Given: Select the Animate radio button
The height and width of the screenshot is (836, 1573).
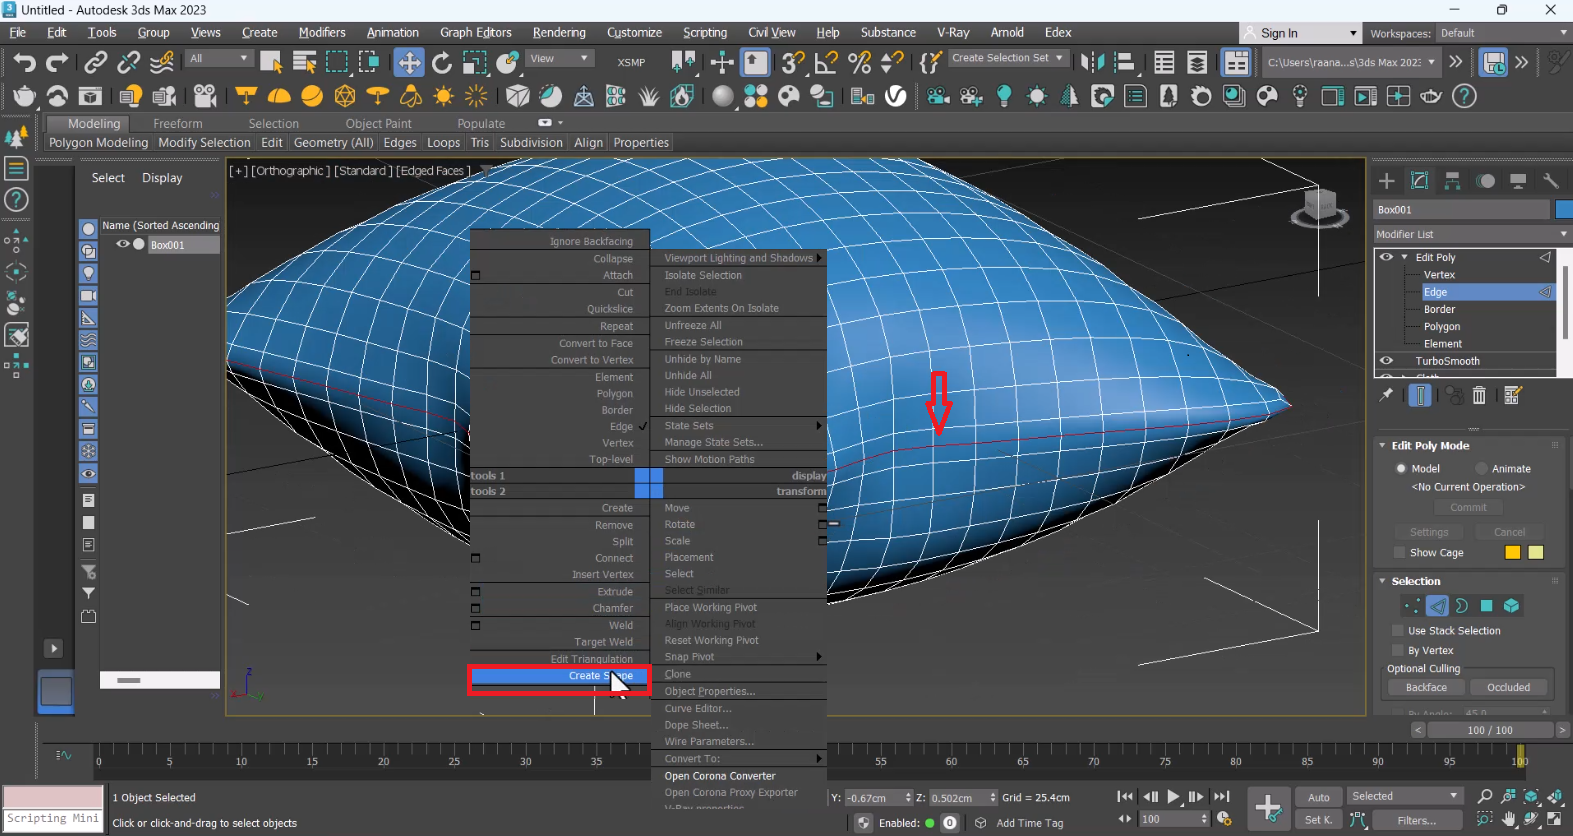Looking at the screenshot, I should coord(1481,469).
